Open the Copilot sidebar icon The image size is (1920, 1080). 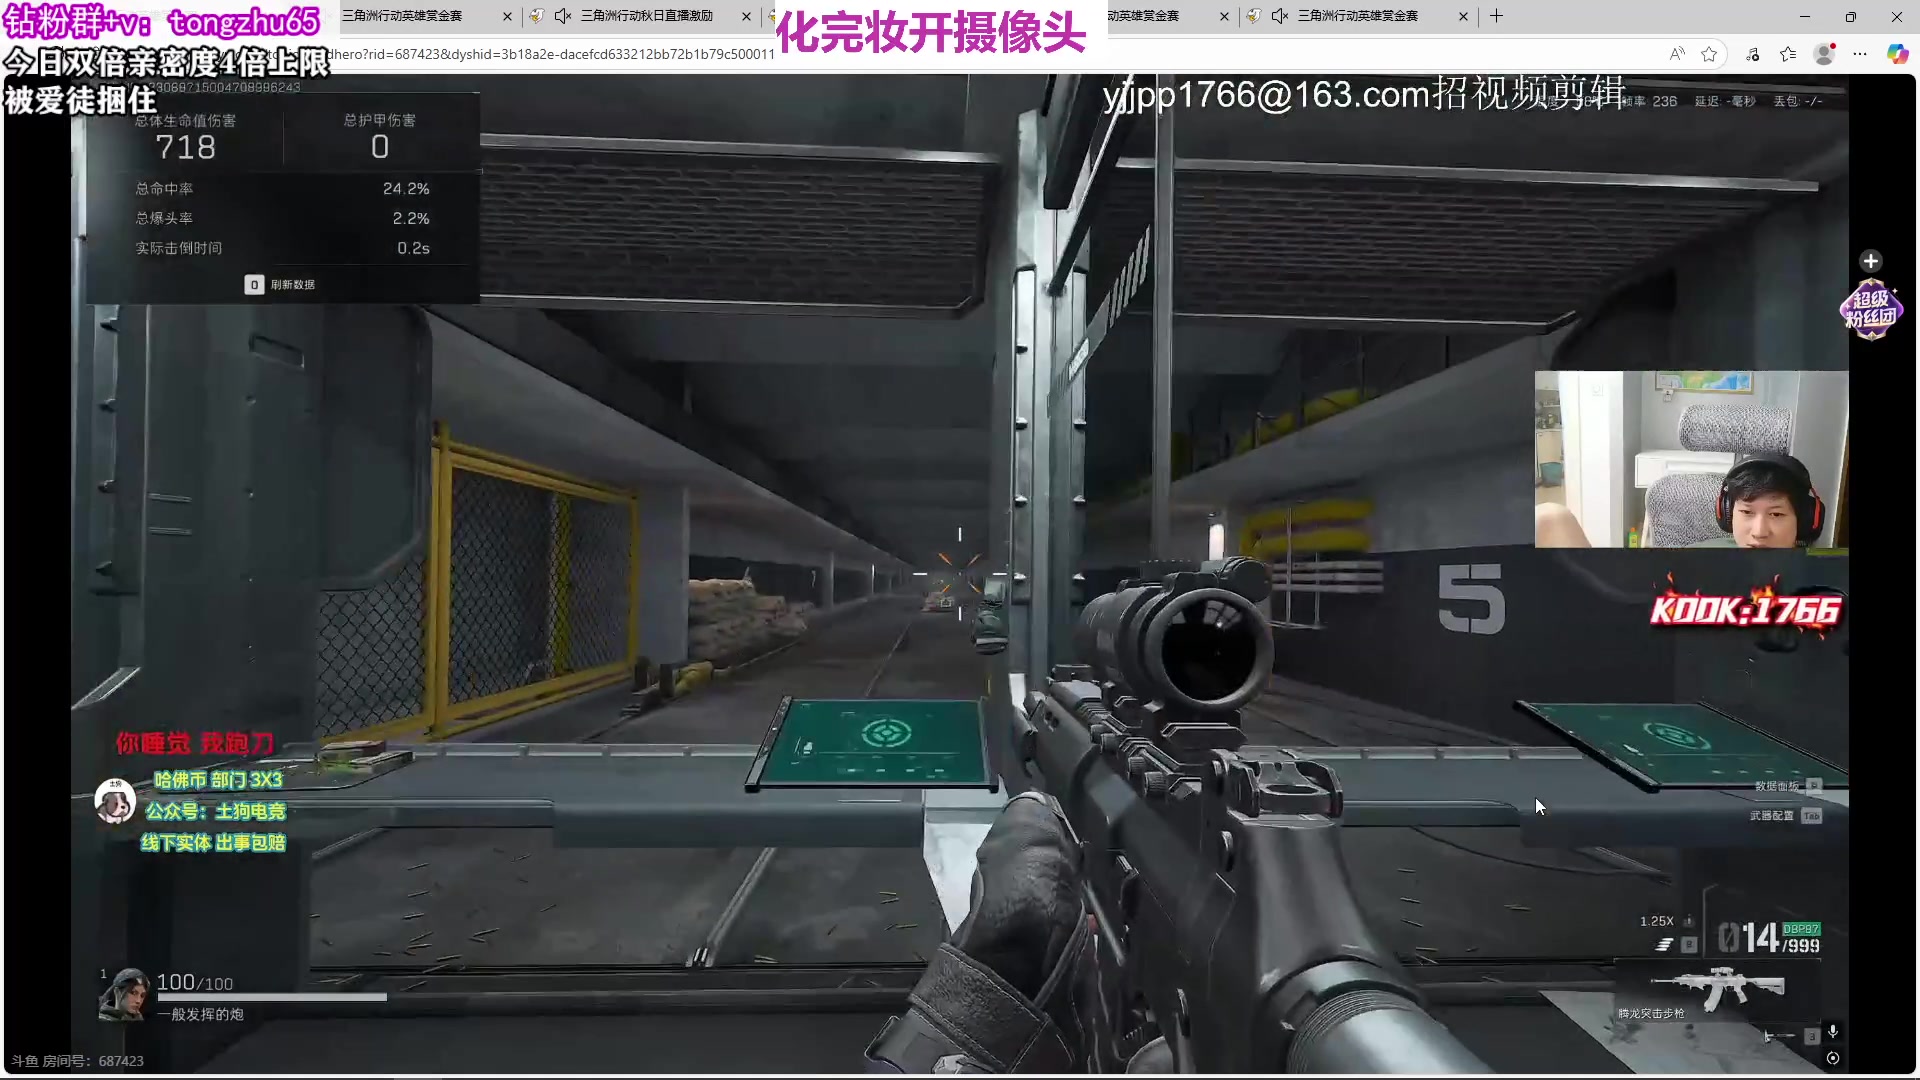tap(1897, 54)
